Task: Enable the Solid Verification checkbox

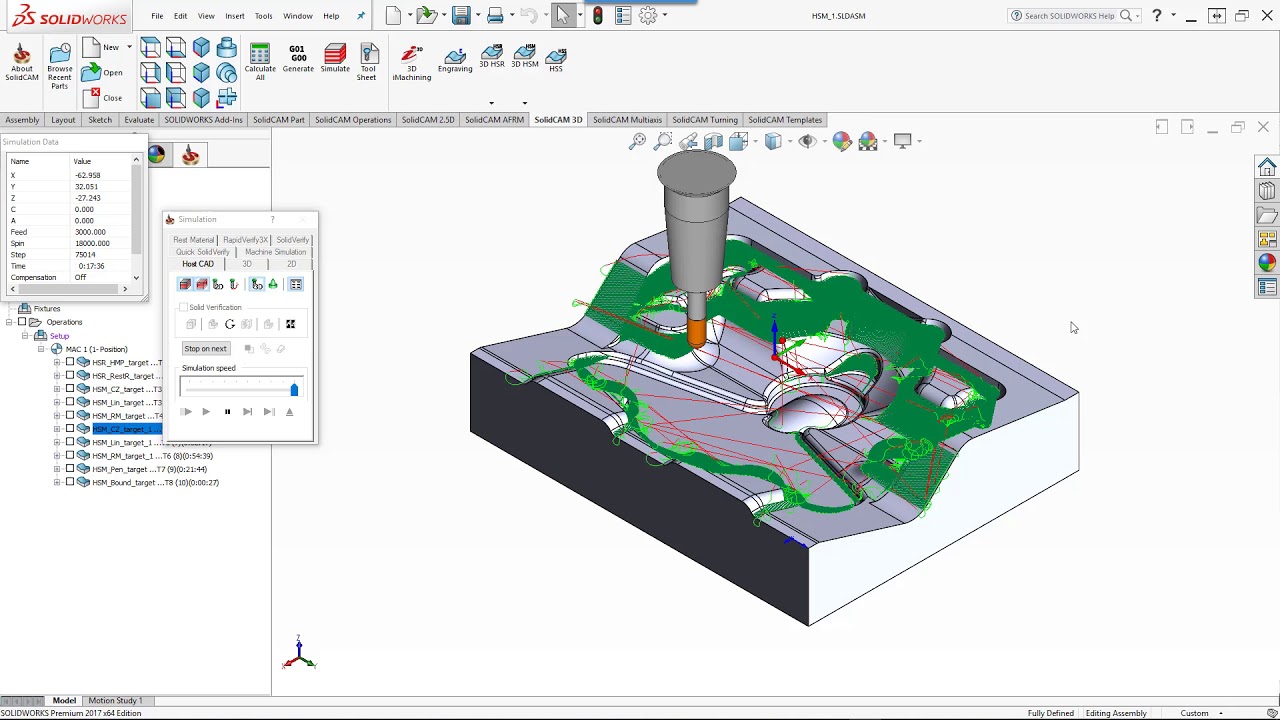Action: (x=183, y=307)
